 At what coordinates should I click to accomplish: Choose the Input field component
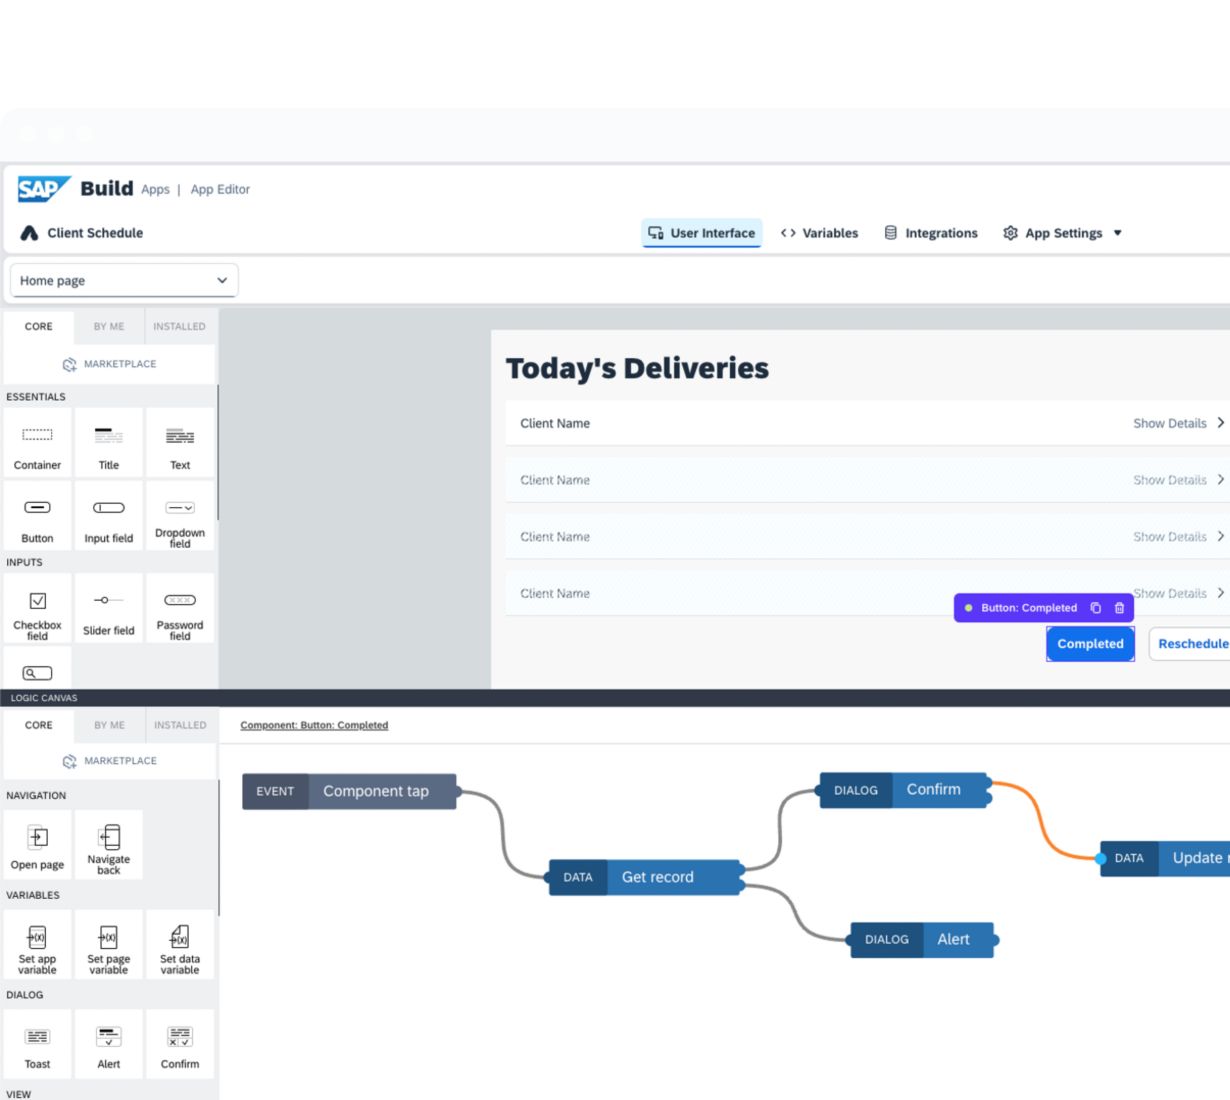point(108,516)
